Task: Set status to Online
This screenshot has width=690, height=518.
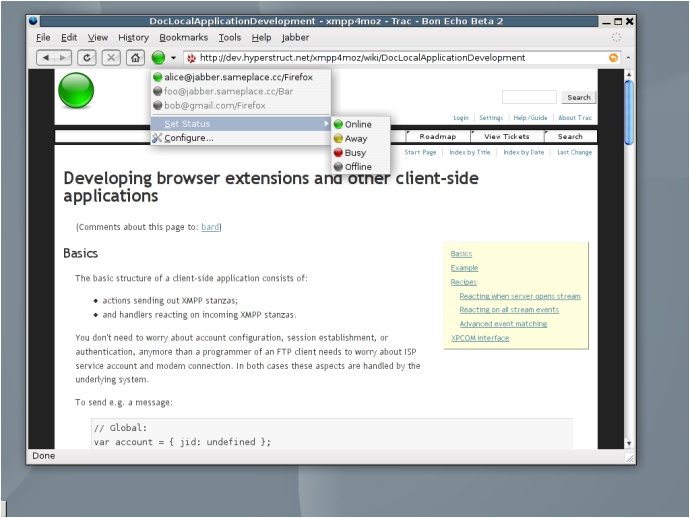Action: pyautogui.click(x=360, y=124)
